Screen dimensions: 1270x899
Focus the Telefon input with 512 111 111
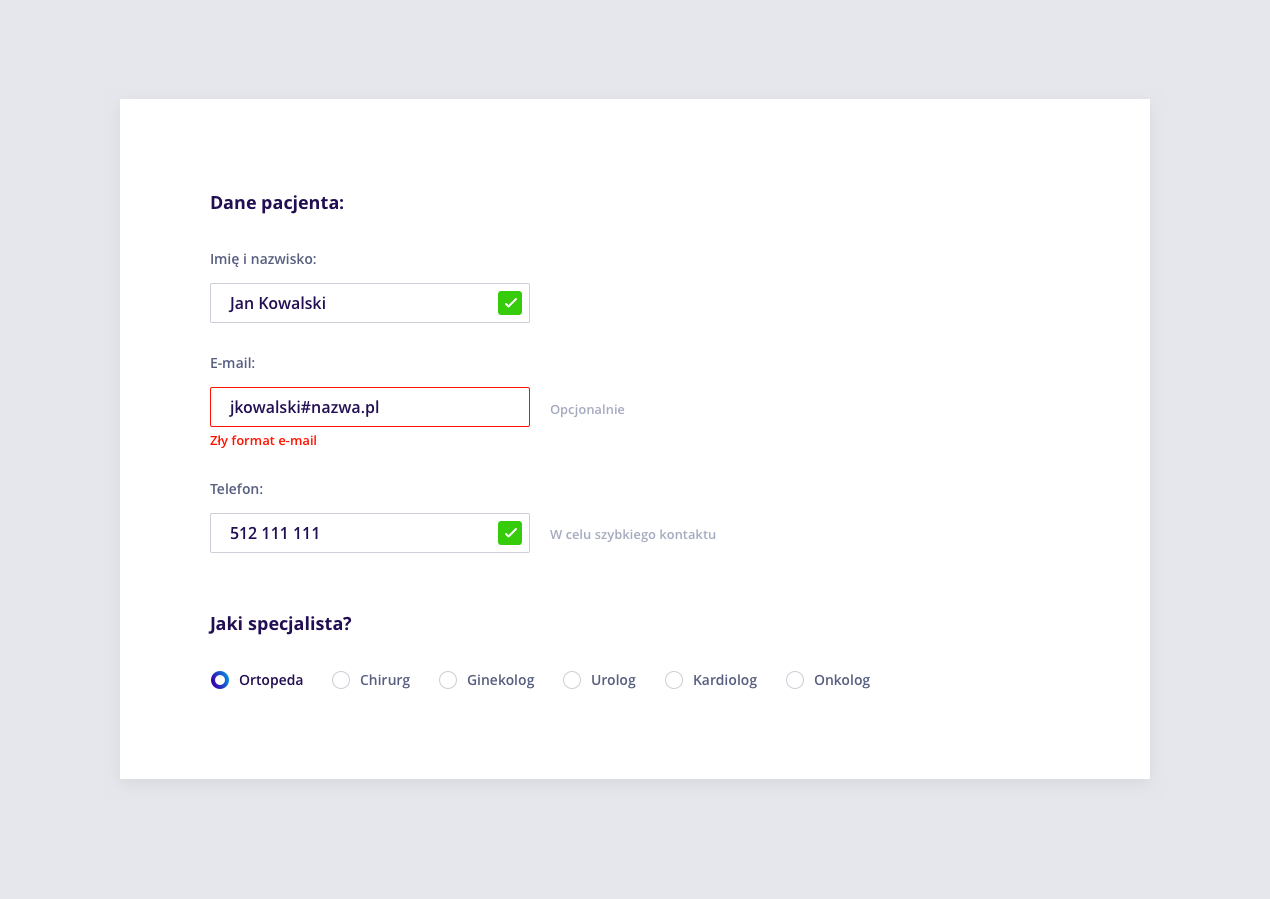370,533
